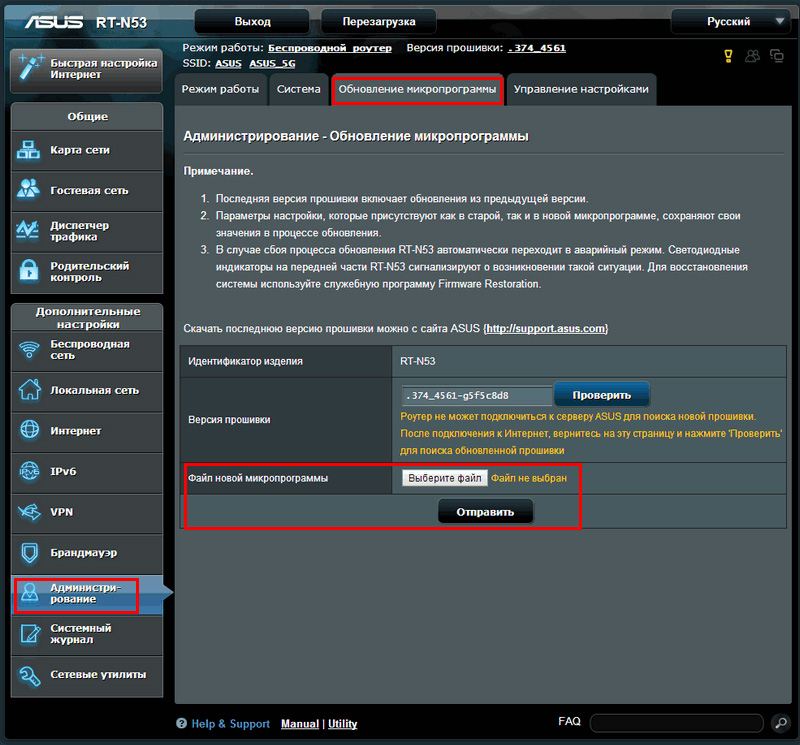This screenshot has width=800, height=745.
Task: Click the FAQ search input field
Action: click(x=677, y=723)
